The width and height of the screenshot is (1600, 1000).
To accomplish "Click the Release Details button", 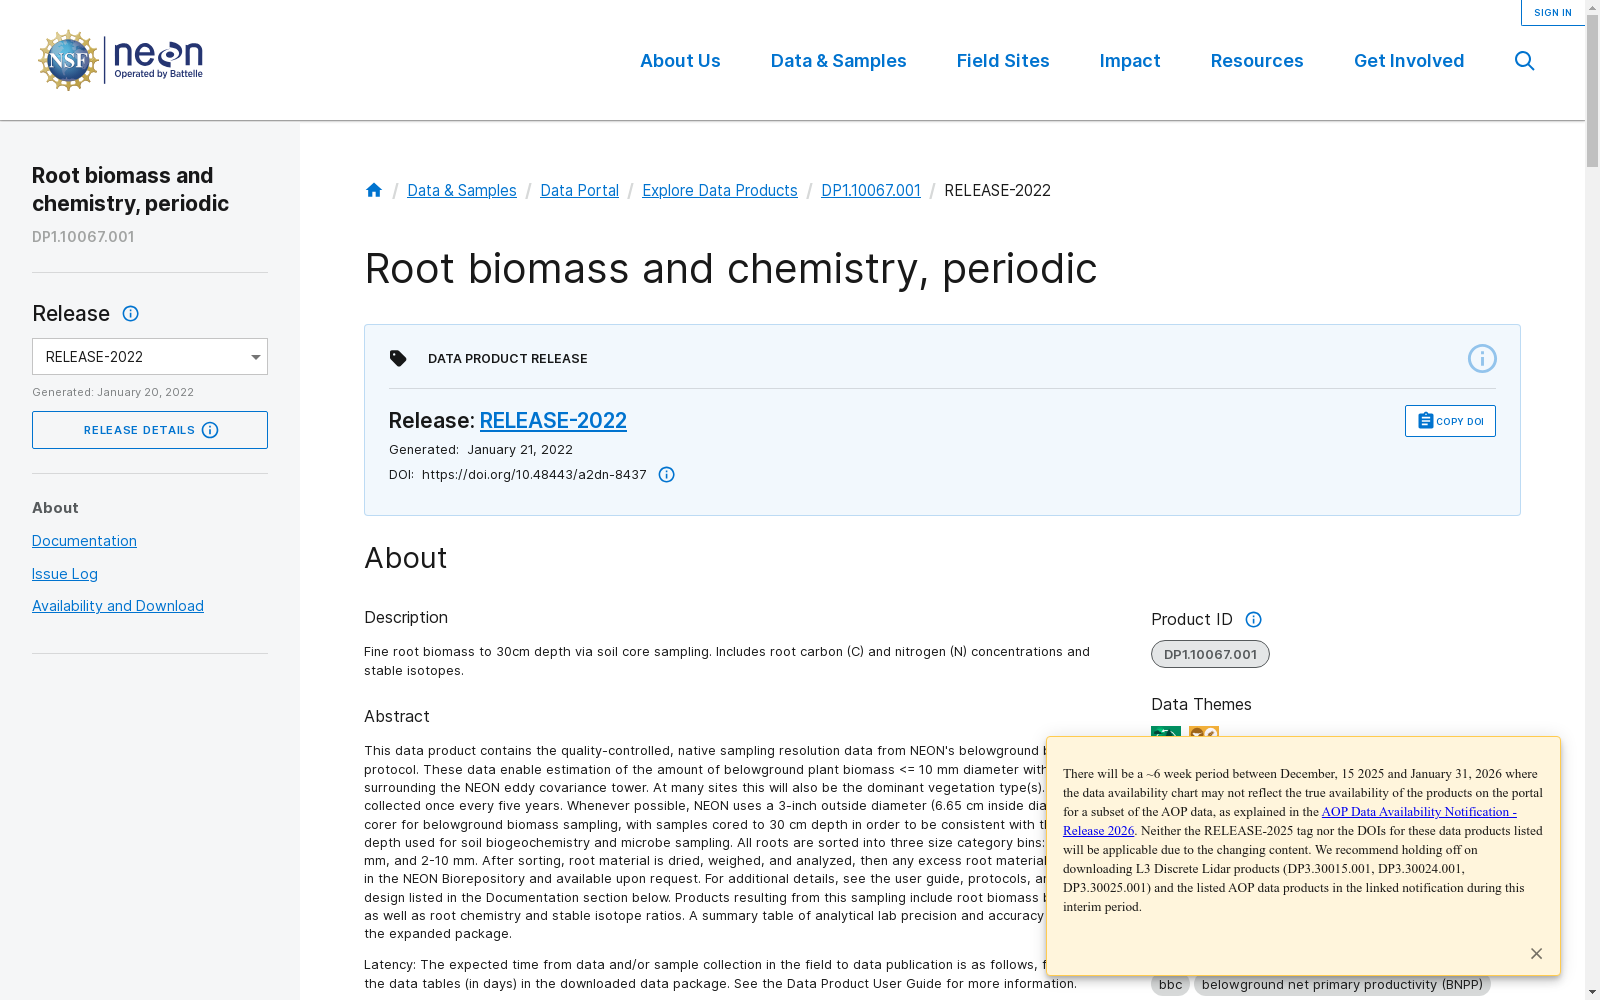I will coord(150,430).
